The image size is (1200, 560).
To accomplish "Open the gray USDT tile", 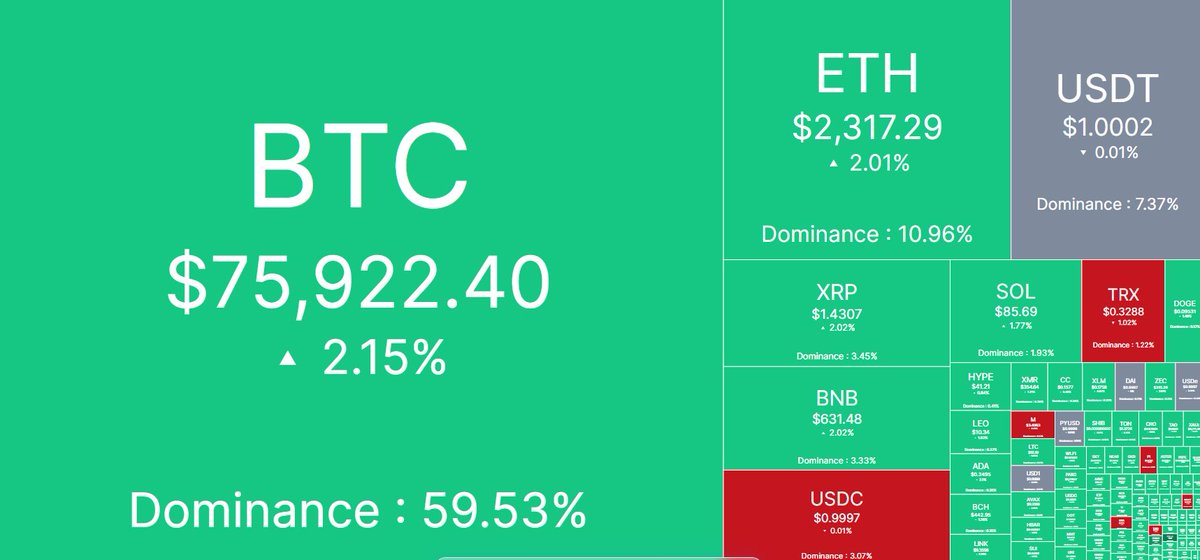I will tap(1105, 130).
